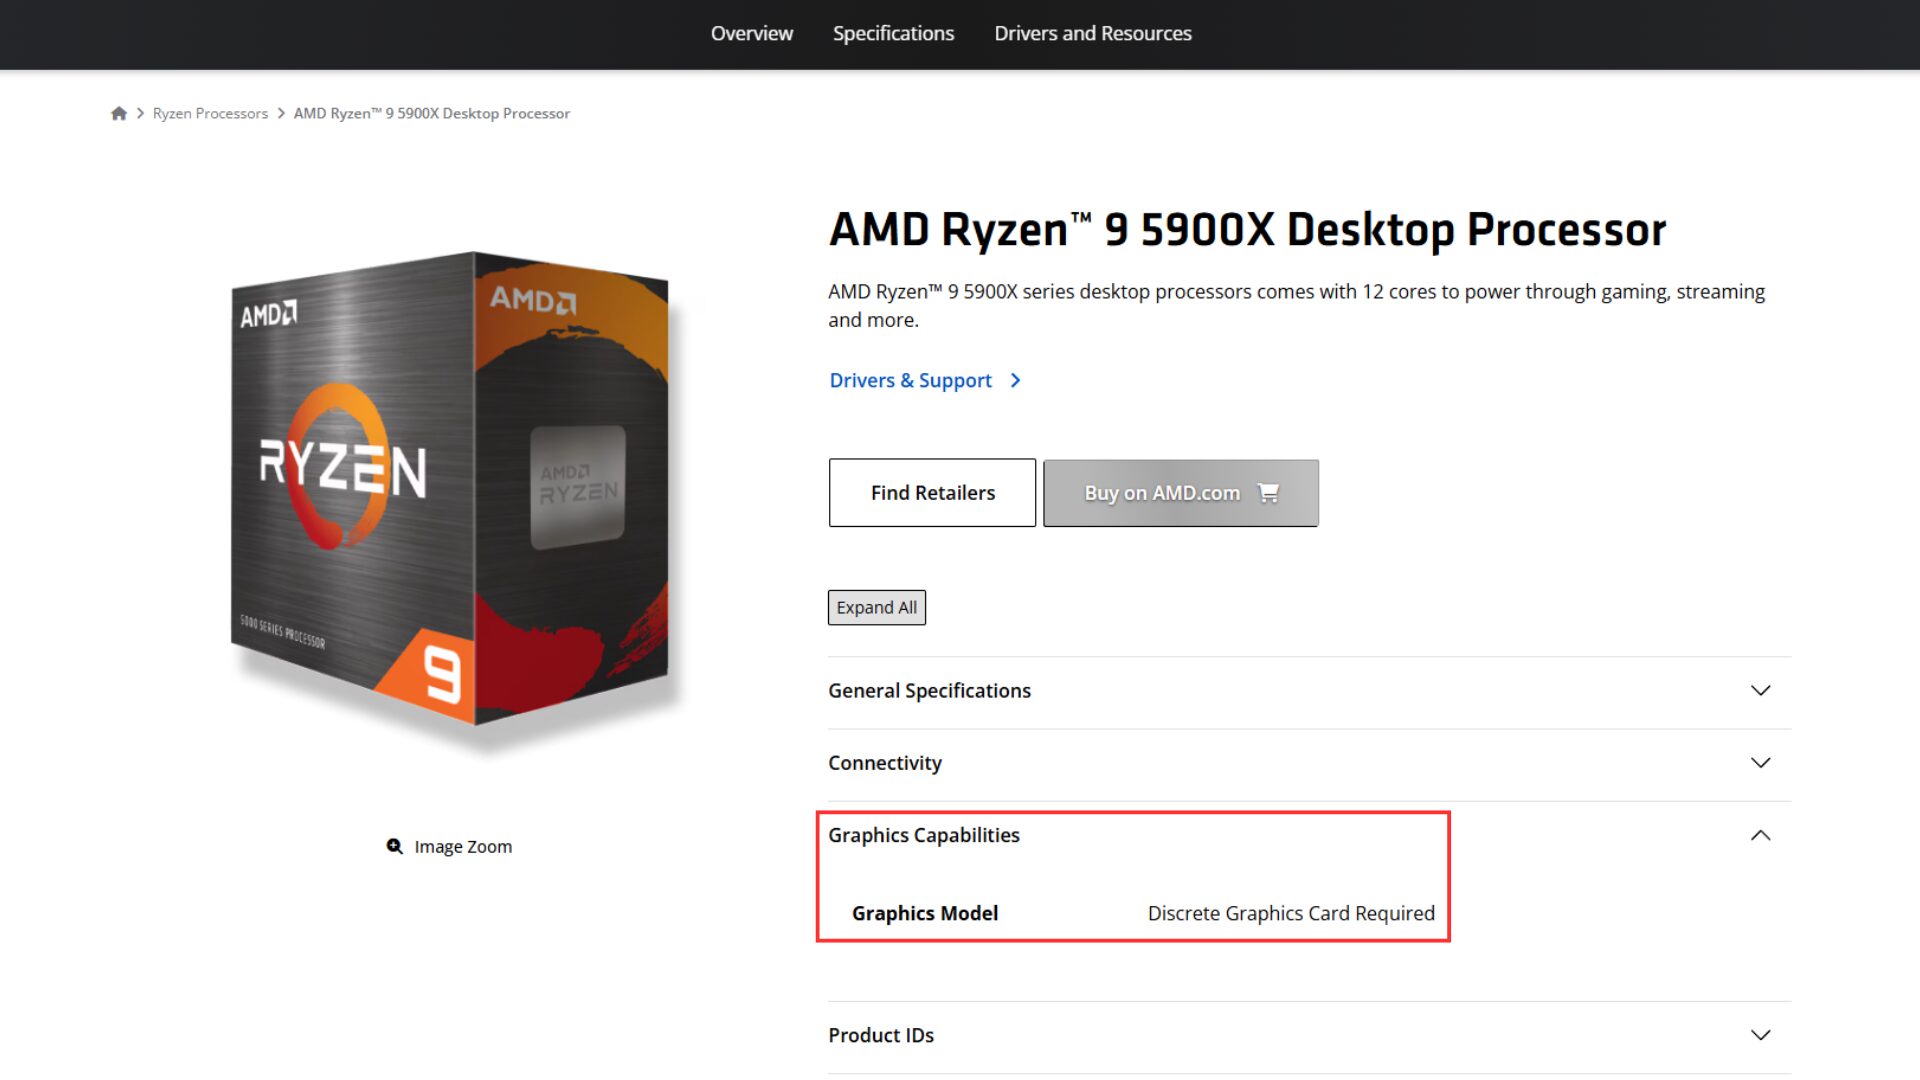Expand the Connectivity section
This screenshot has height=1080, width=1920.
coord(1309,763)
